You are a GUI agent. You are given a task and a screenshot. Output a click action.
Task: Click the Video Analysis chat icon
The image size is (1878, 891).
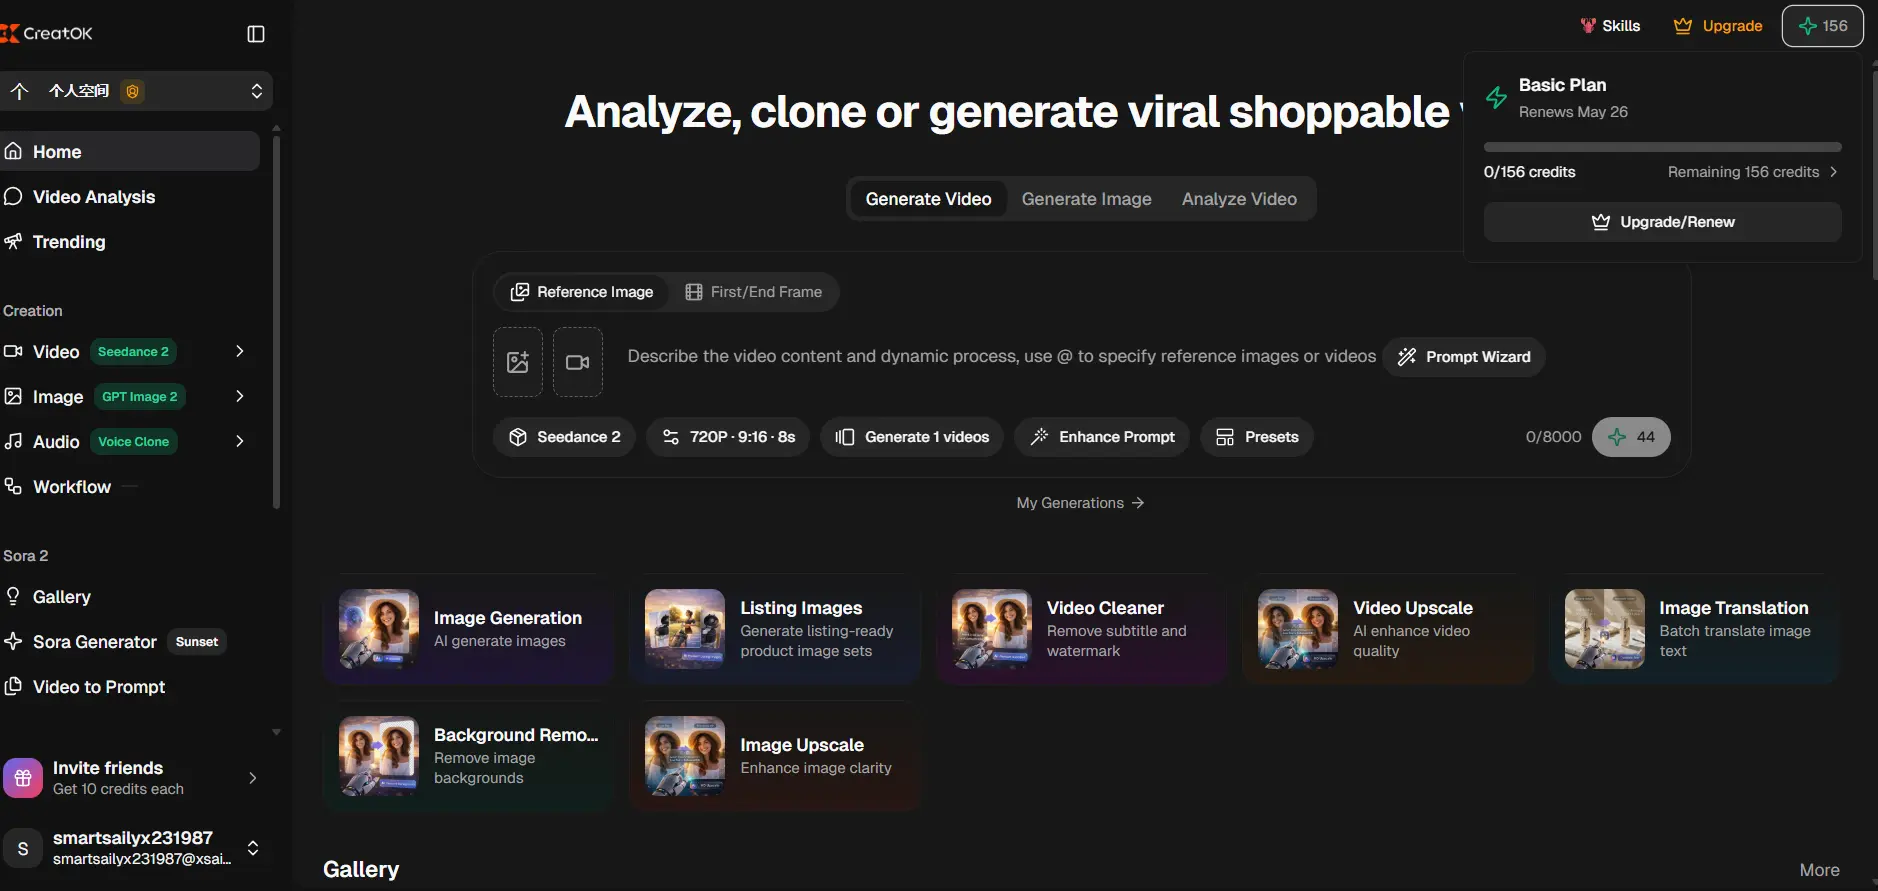[x=13, y=196]
